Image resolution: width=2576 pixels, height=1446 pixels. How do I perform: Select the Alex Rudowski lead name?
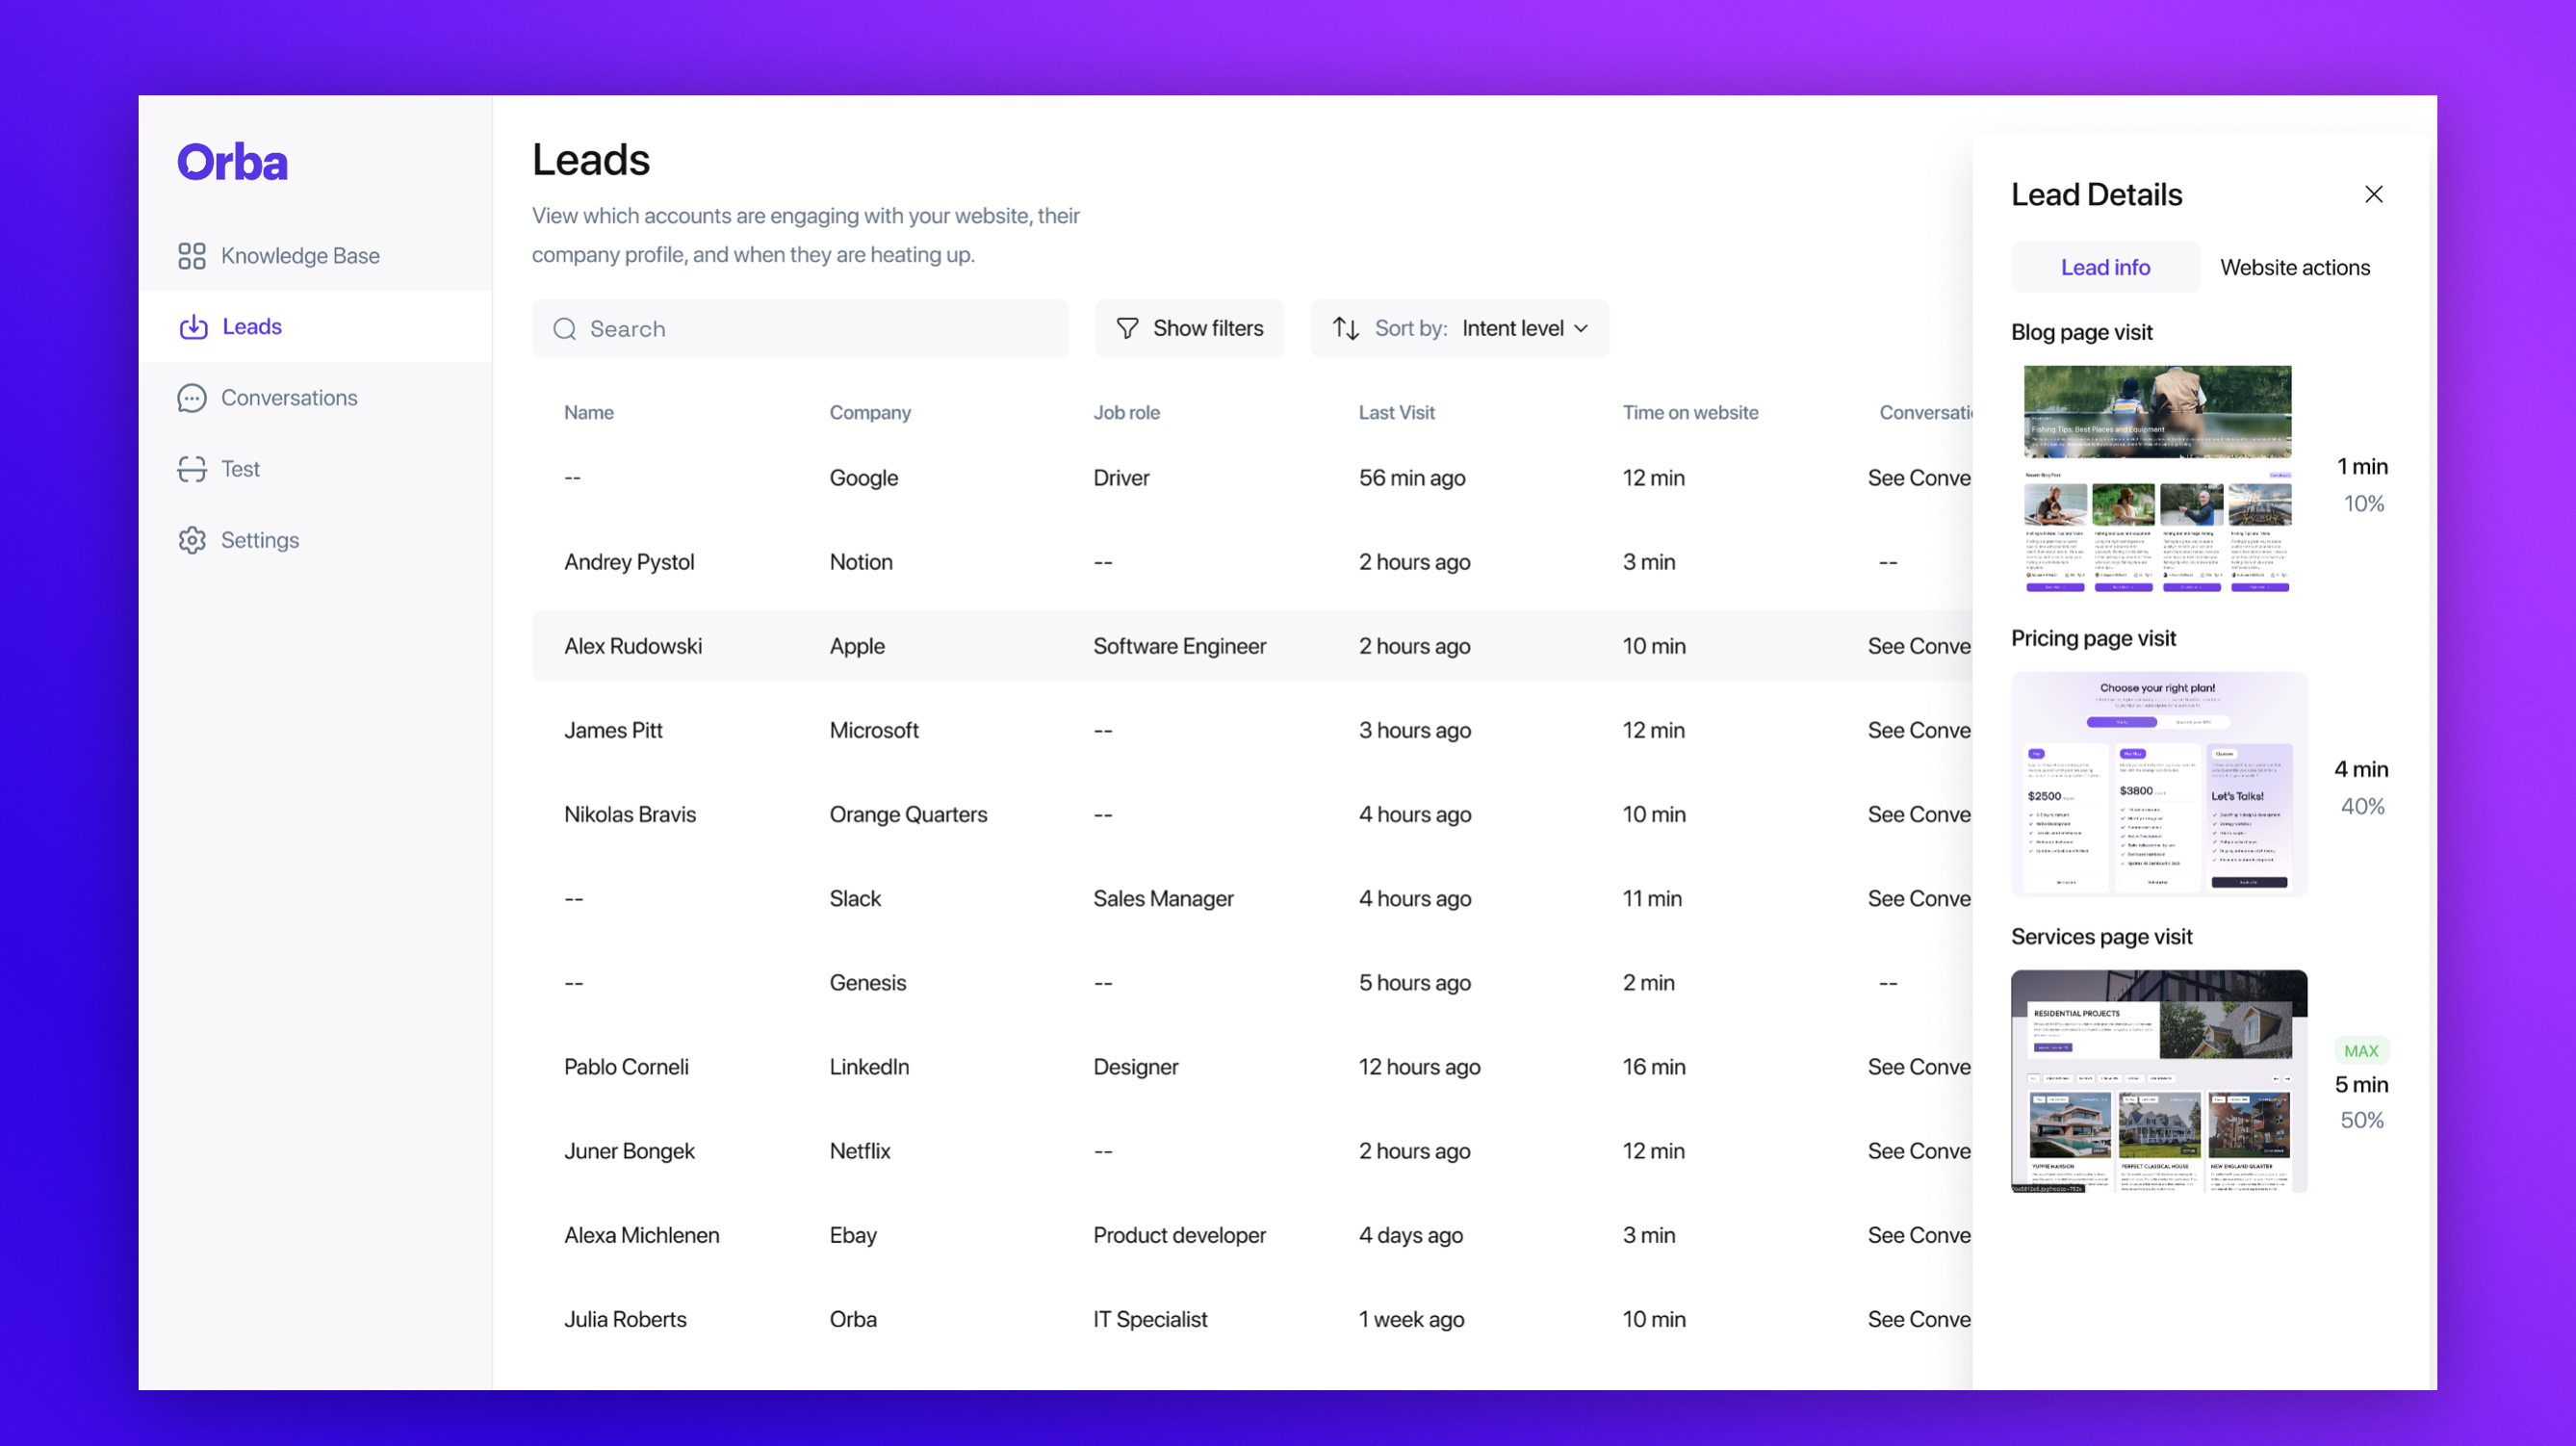pyautogui.click(x=633, y=646)
